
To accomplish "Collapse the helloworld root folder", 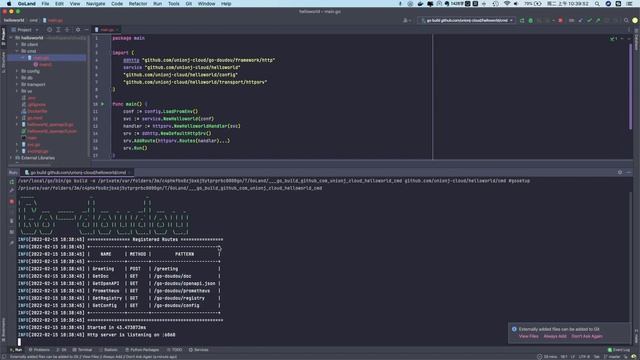I will (x=12, y=38).
